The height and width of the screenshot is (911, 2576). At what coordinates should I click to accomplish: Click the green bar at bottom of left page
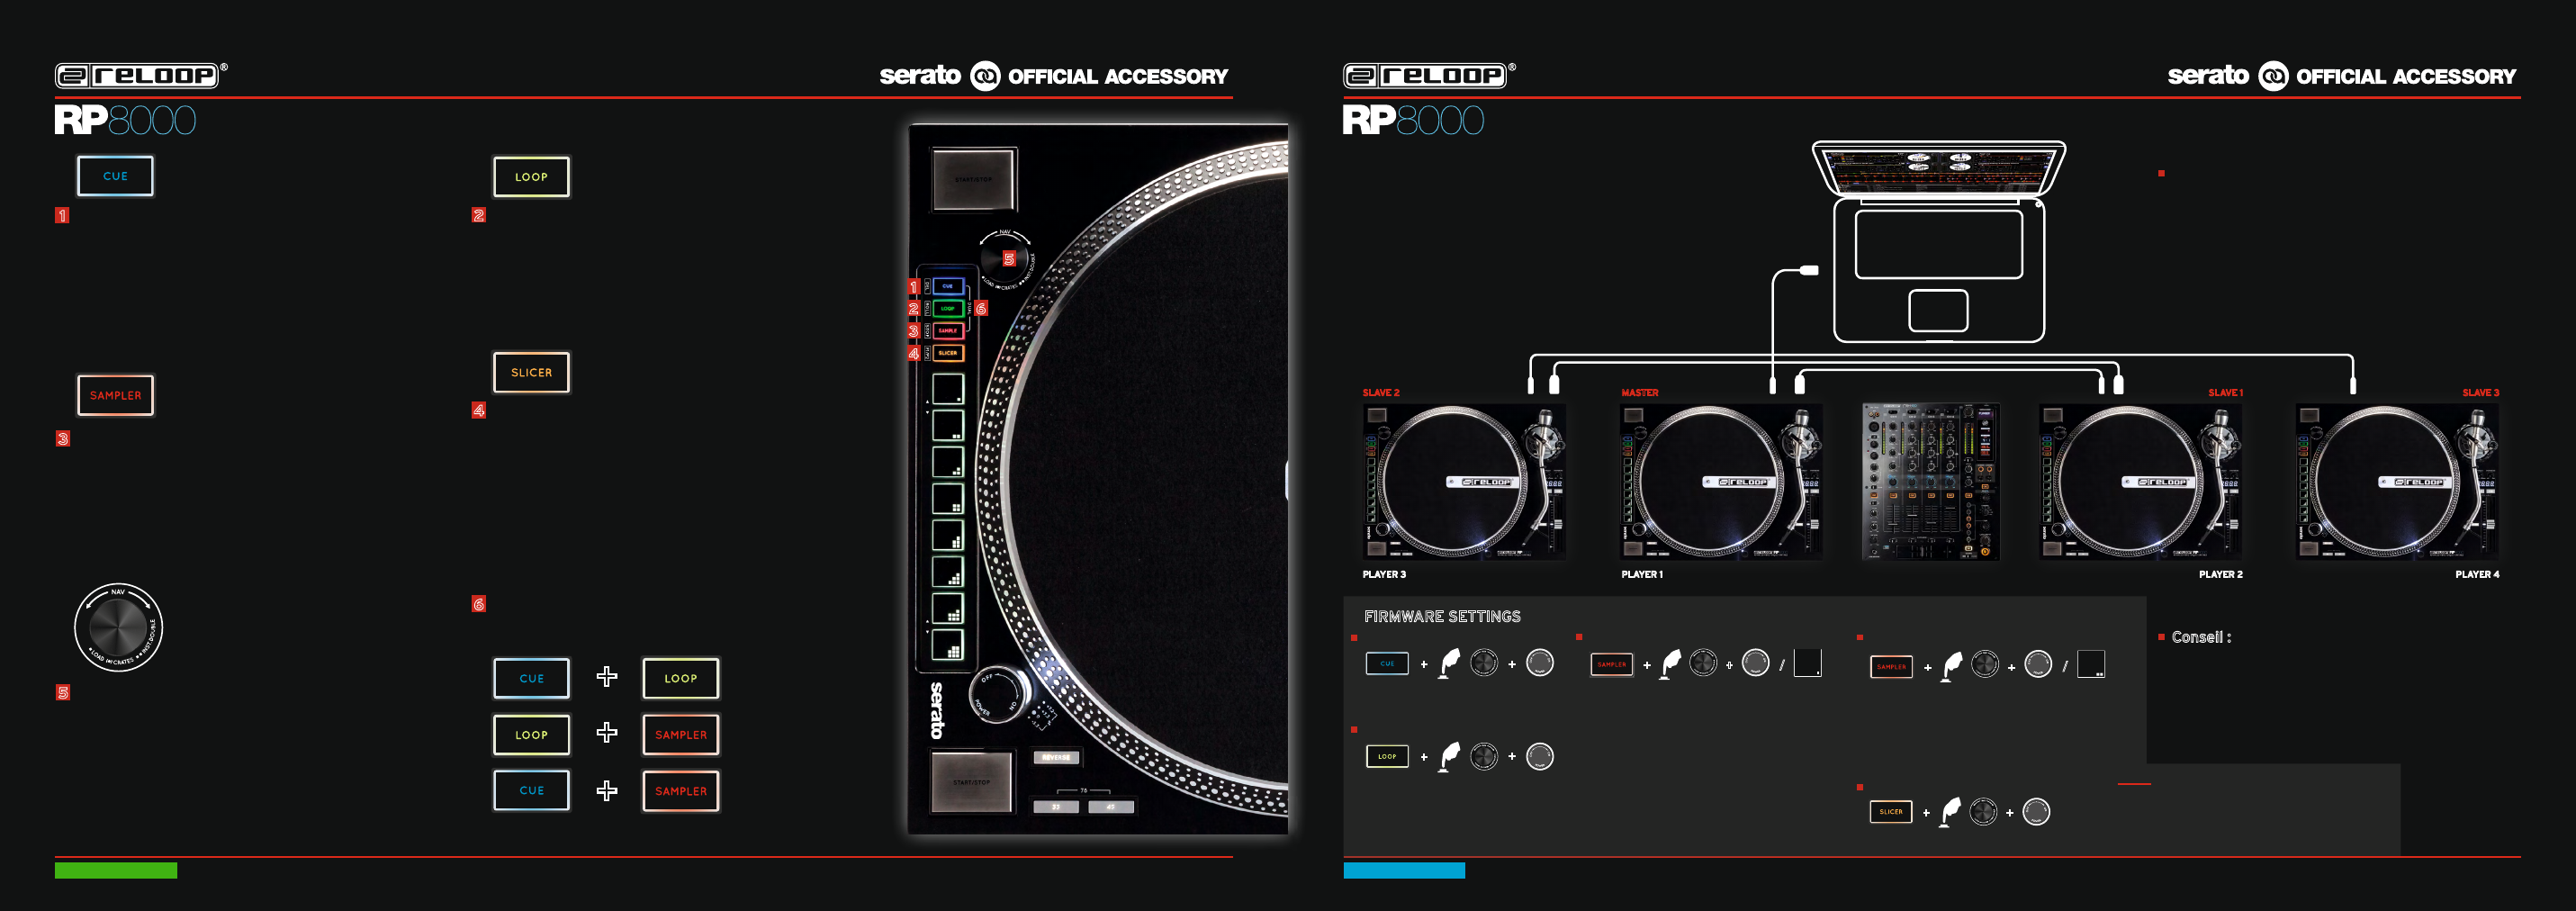coord(116,870)
